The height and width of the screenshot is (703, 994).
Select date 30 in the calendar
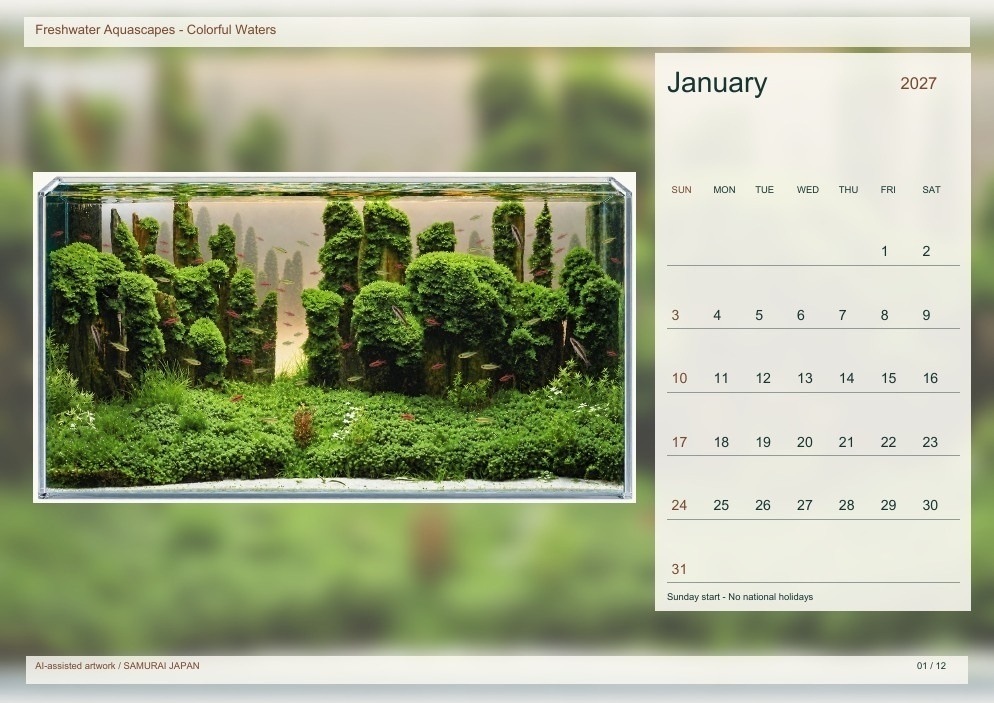pos(930,505)
